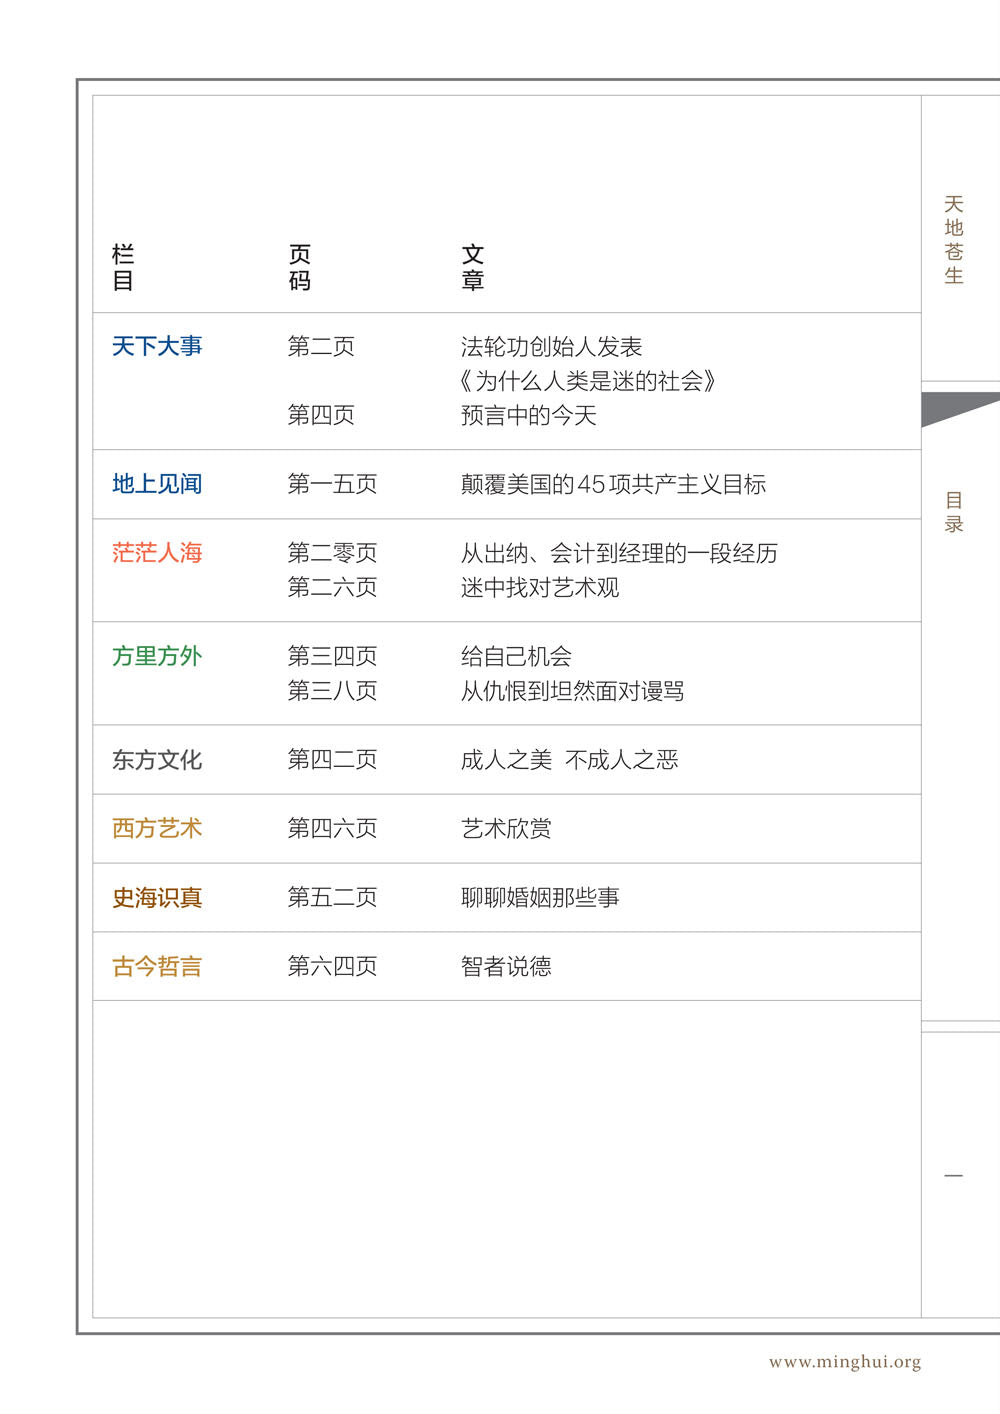This screenshot has width=1000, height=1414.
Task: Click the 目录 side tab
Action: point(954,512)
